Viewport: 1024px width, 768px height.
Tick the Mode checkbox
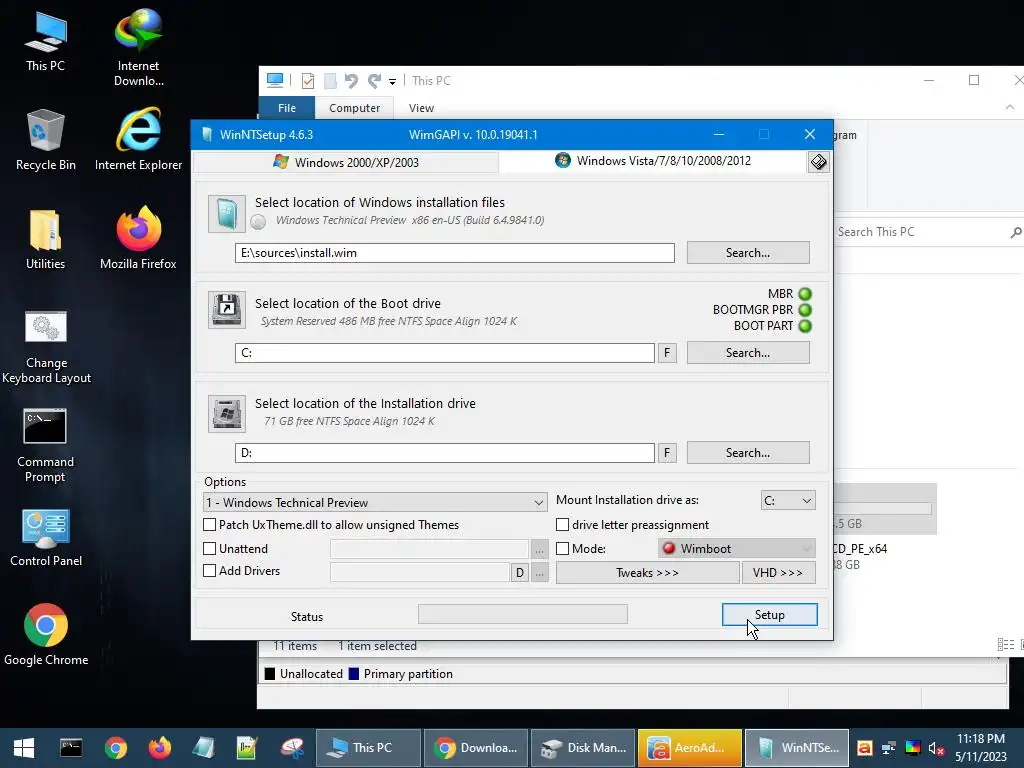point(562,549)
